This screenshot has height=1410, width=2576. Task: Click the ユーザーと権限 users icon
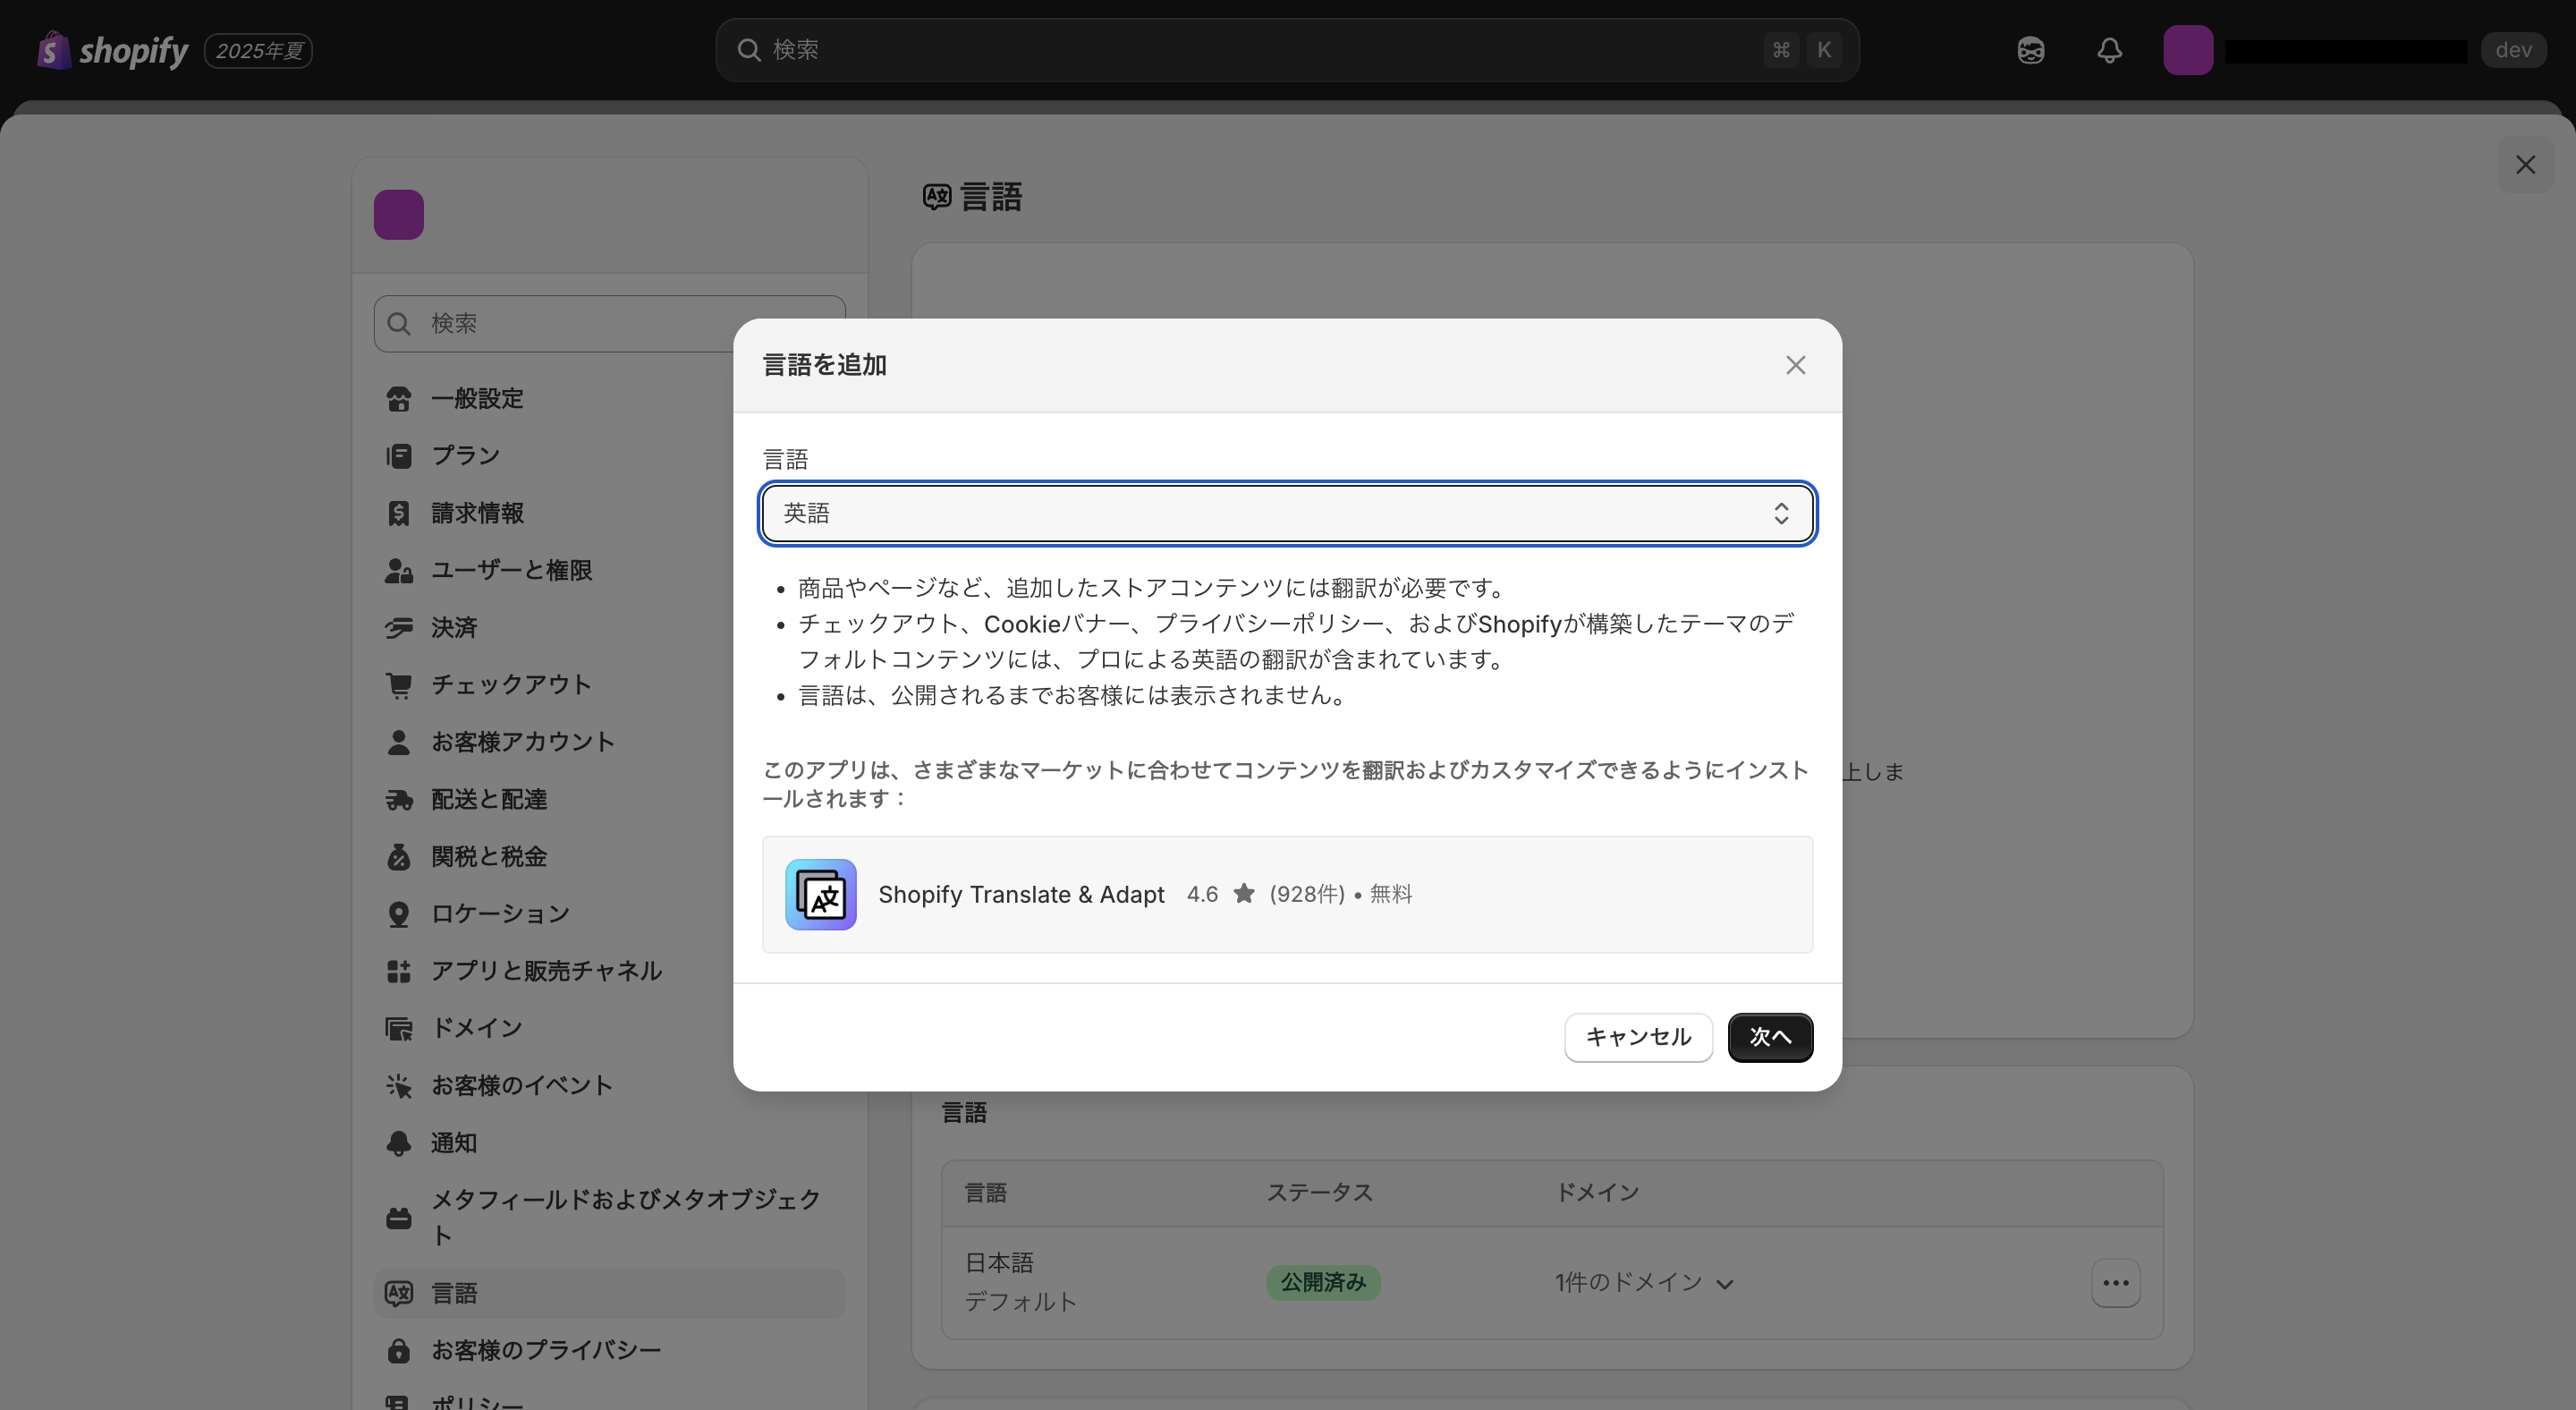(x=398, y=570)
